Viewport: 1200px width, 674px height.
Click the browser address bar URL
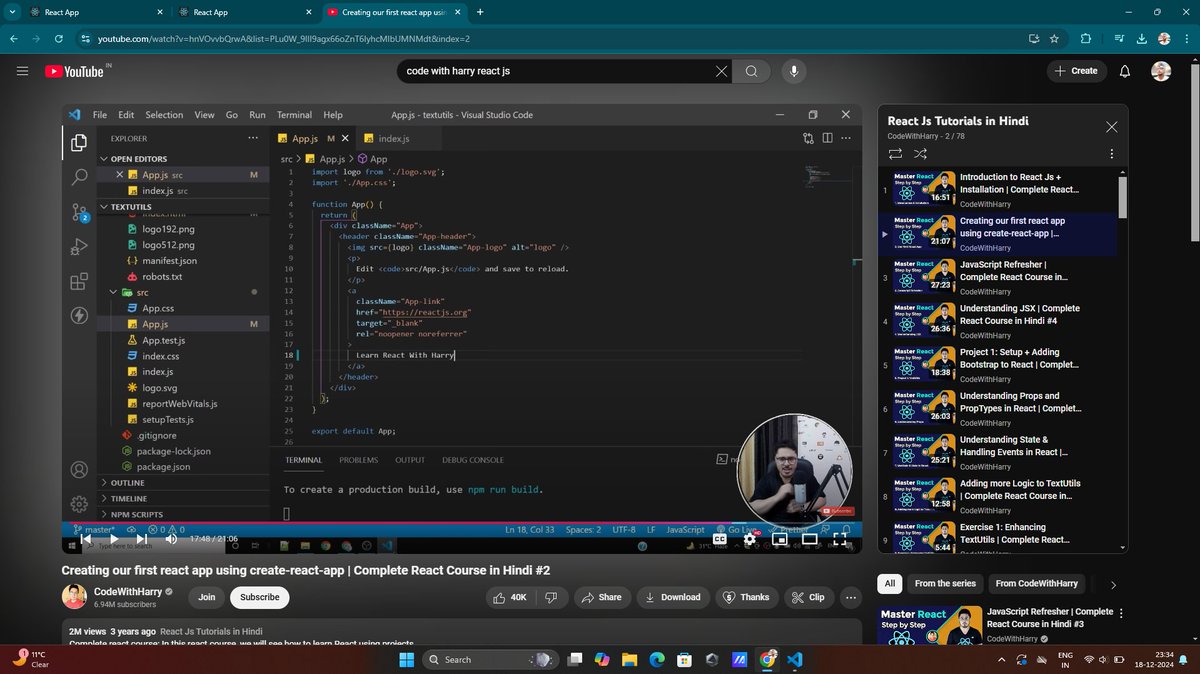[x=284, y=39]
